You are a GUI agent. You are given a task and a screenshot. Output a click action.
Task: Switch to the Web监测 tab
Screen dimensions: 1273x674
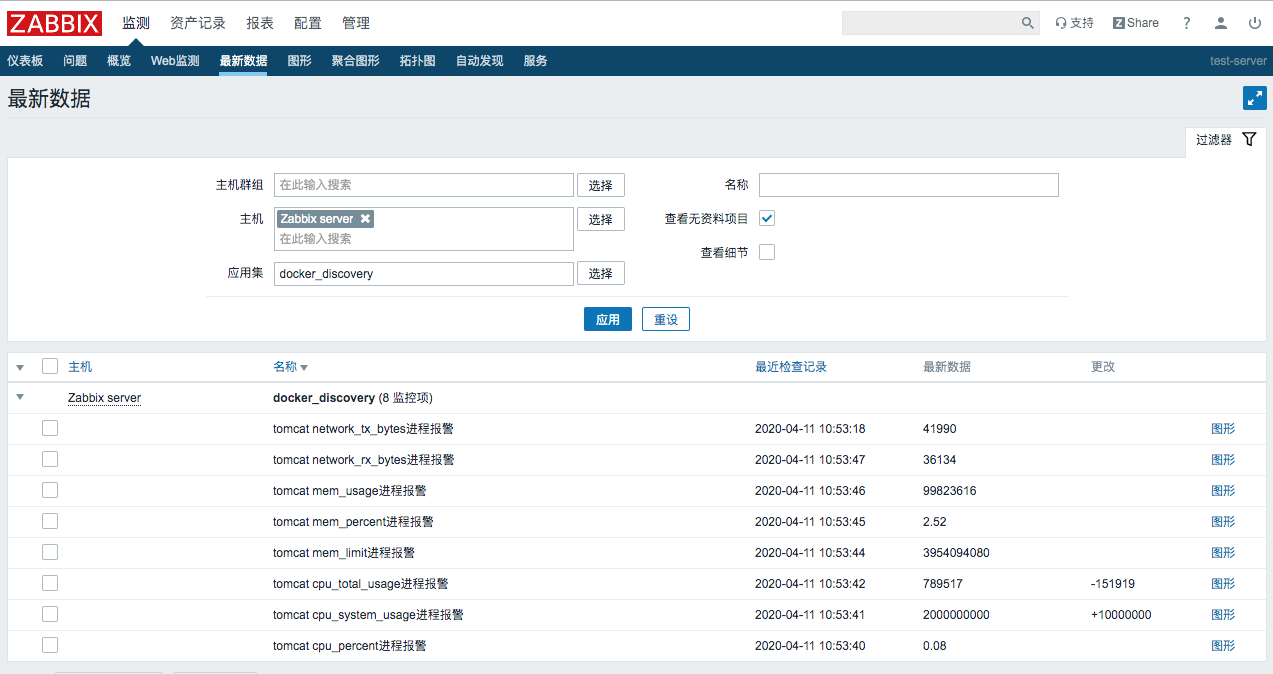tap(175, 61)
